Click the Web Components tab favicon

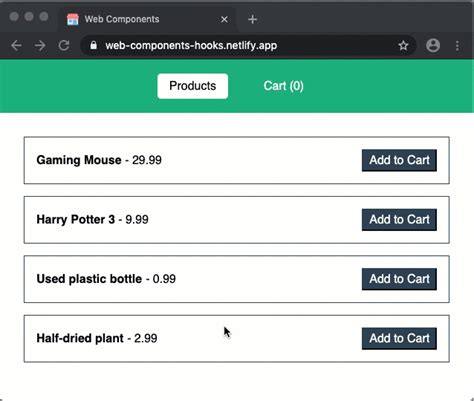[73, 19]
